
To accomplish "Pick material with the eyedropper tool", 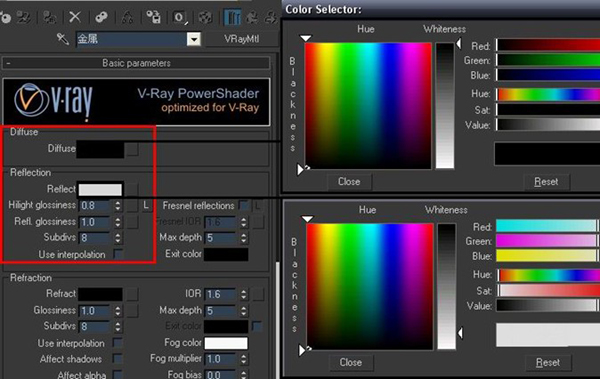I will tap(62, 39).
